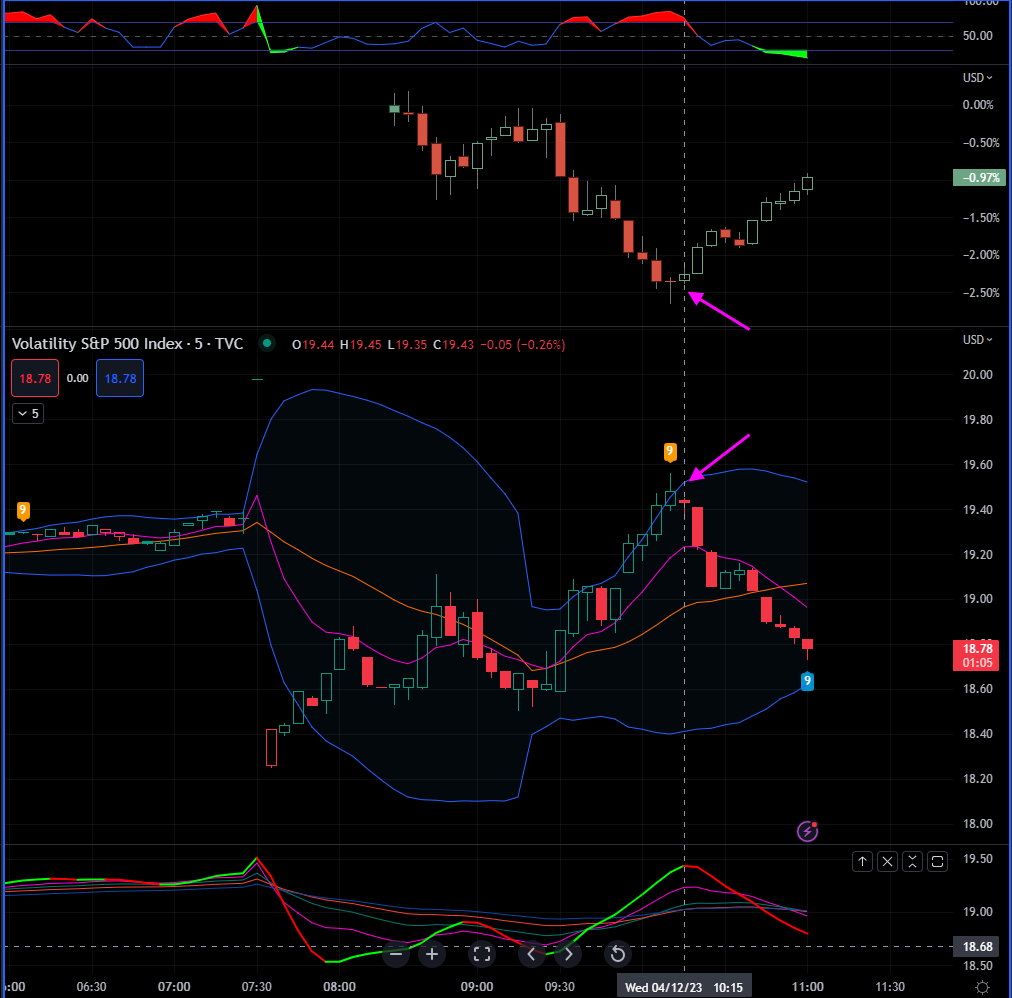Maximize the bottom indicator pane
1012x998 pixels.
[x=937, y=861]
